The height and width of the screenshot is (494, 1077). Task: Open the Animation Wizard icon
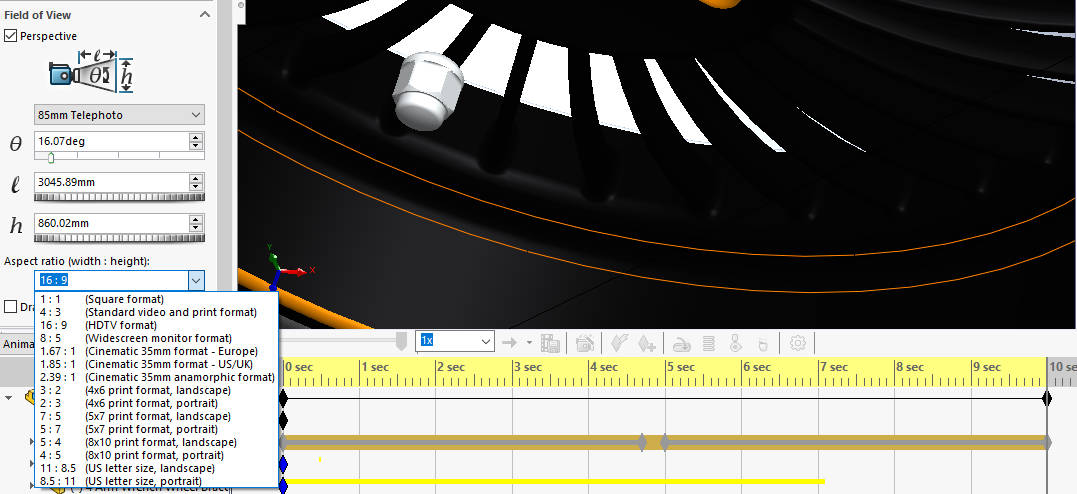[585, 342]
